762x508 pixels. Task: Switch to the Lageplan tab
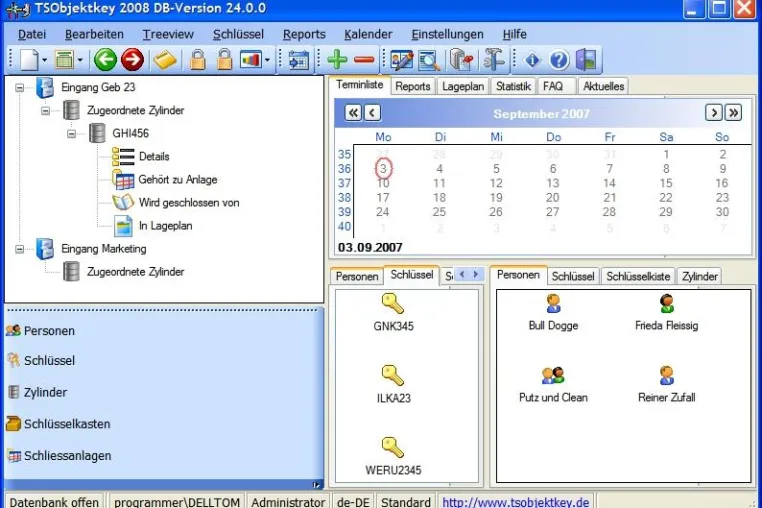[463, 86]
